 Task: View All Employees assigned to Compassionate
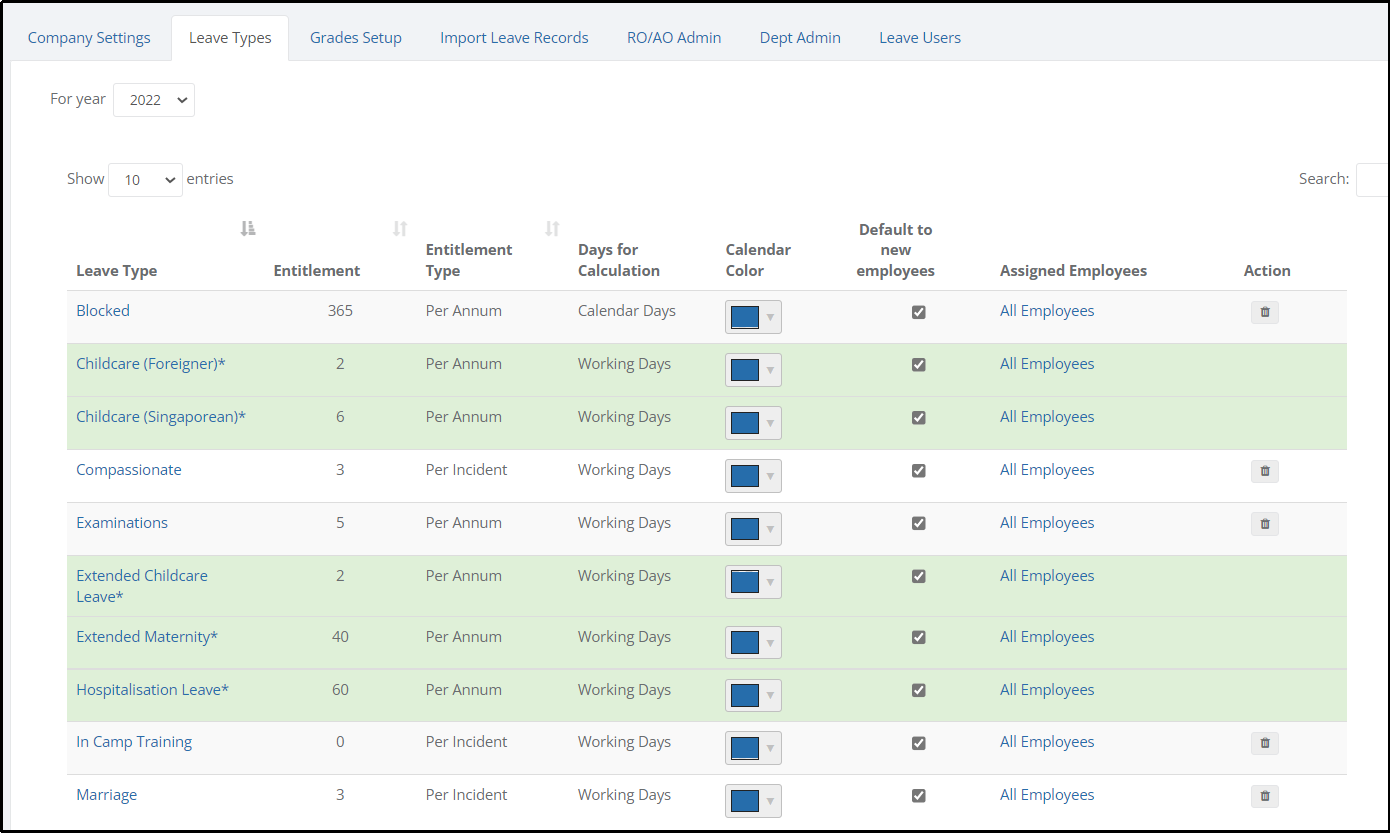[1047, 470]
